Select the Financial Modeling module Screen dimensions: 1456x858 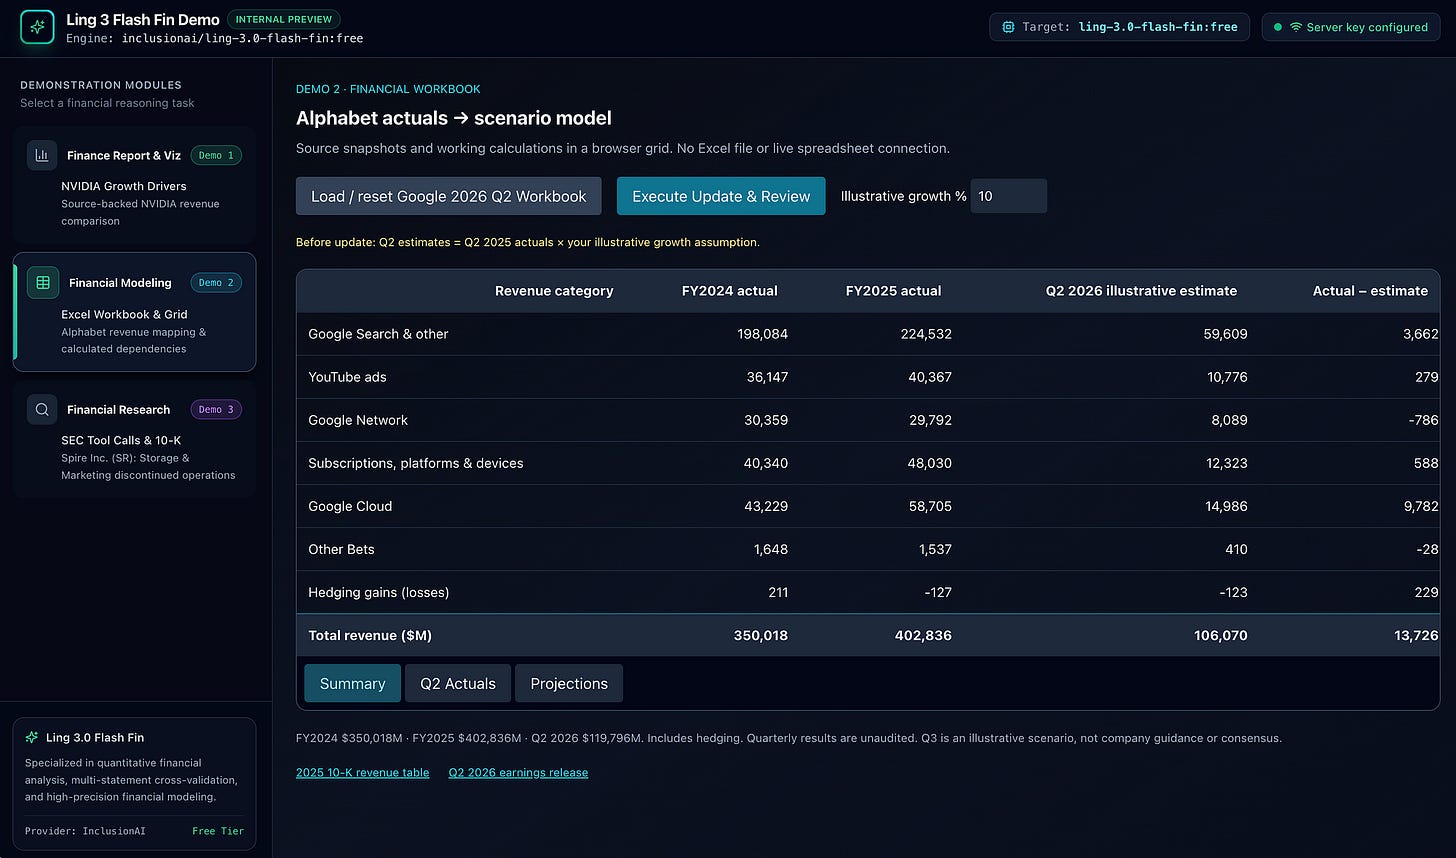click(x=134, y=312)
